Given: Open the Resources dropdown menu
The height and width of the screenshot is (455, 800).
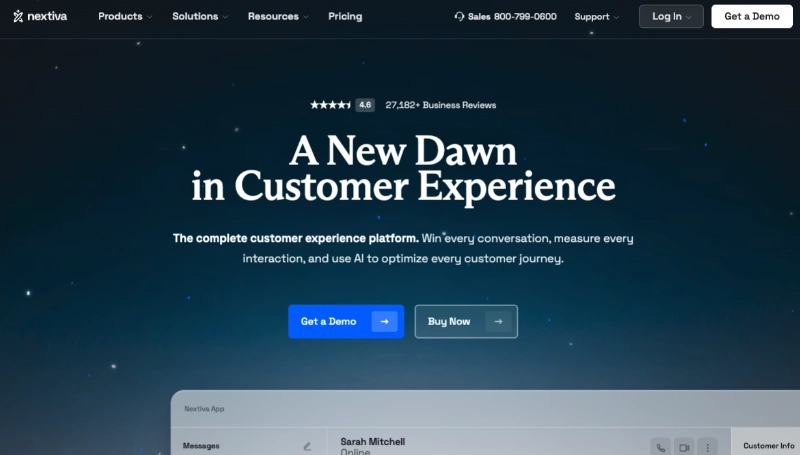Looking at the screenshot, I should [278, 16].
